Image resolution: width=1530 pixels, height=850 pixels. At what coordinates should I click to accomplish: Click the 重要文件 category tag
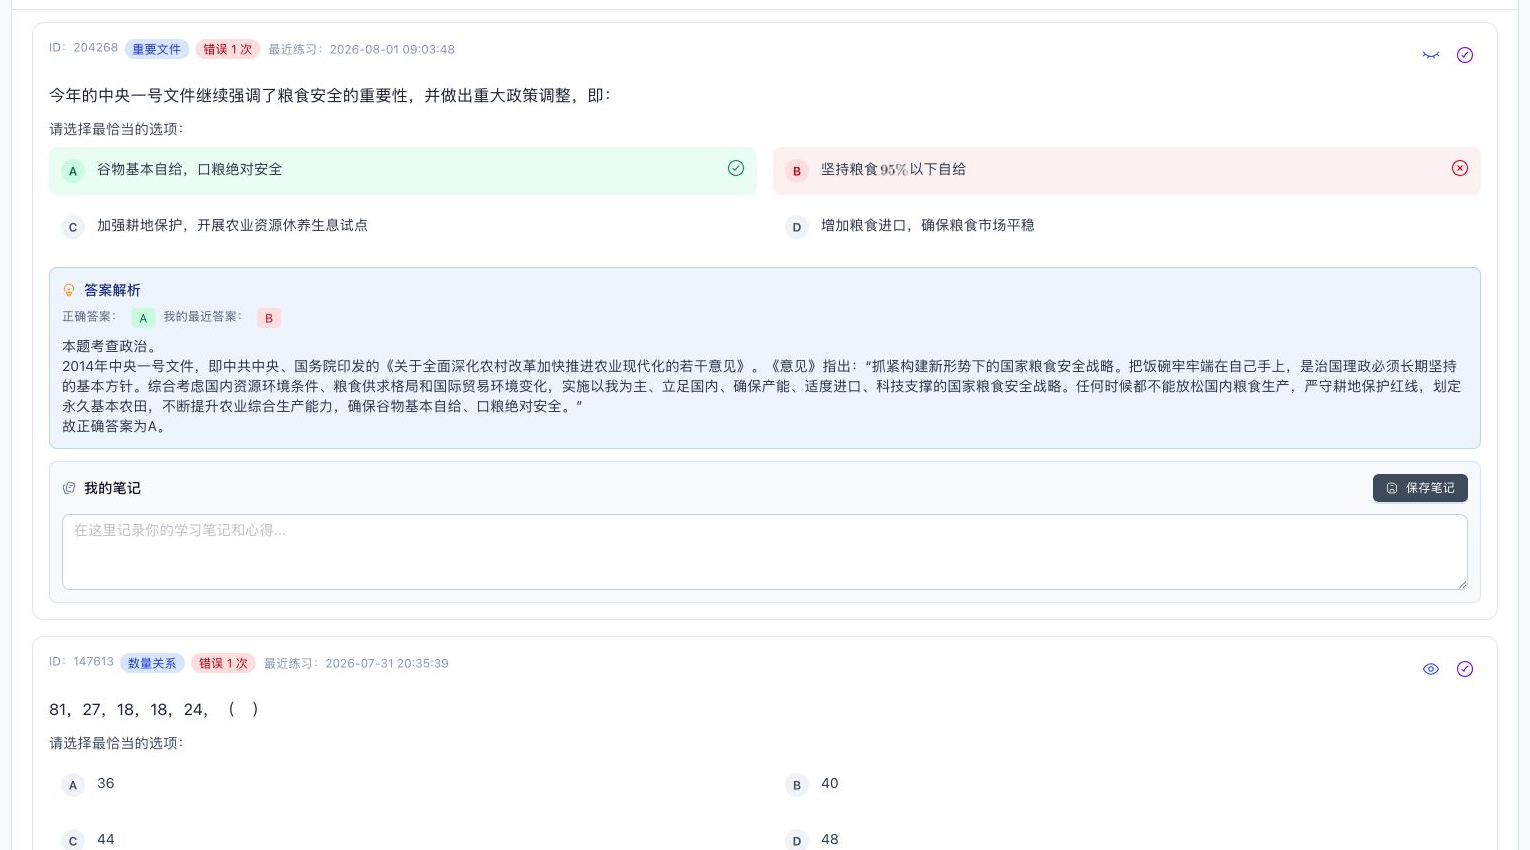tap(157, 49)
